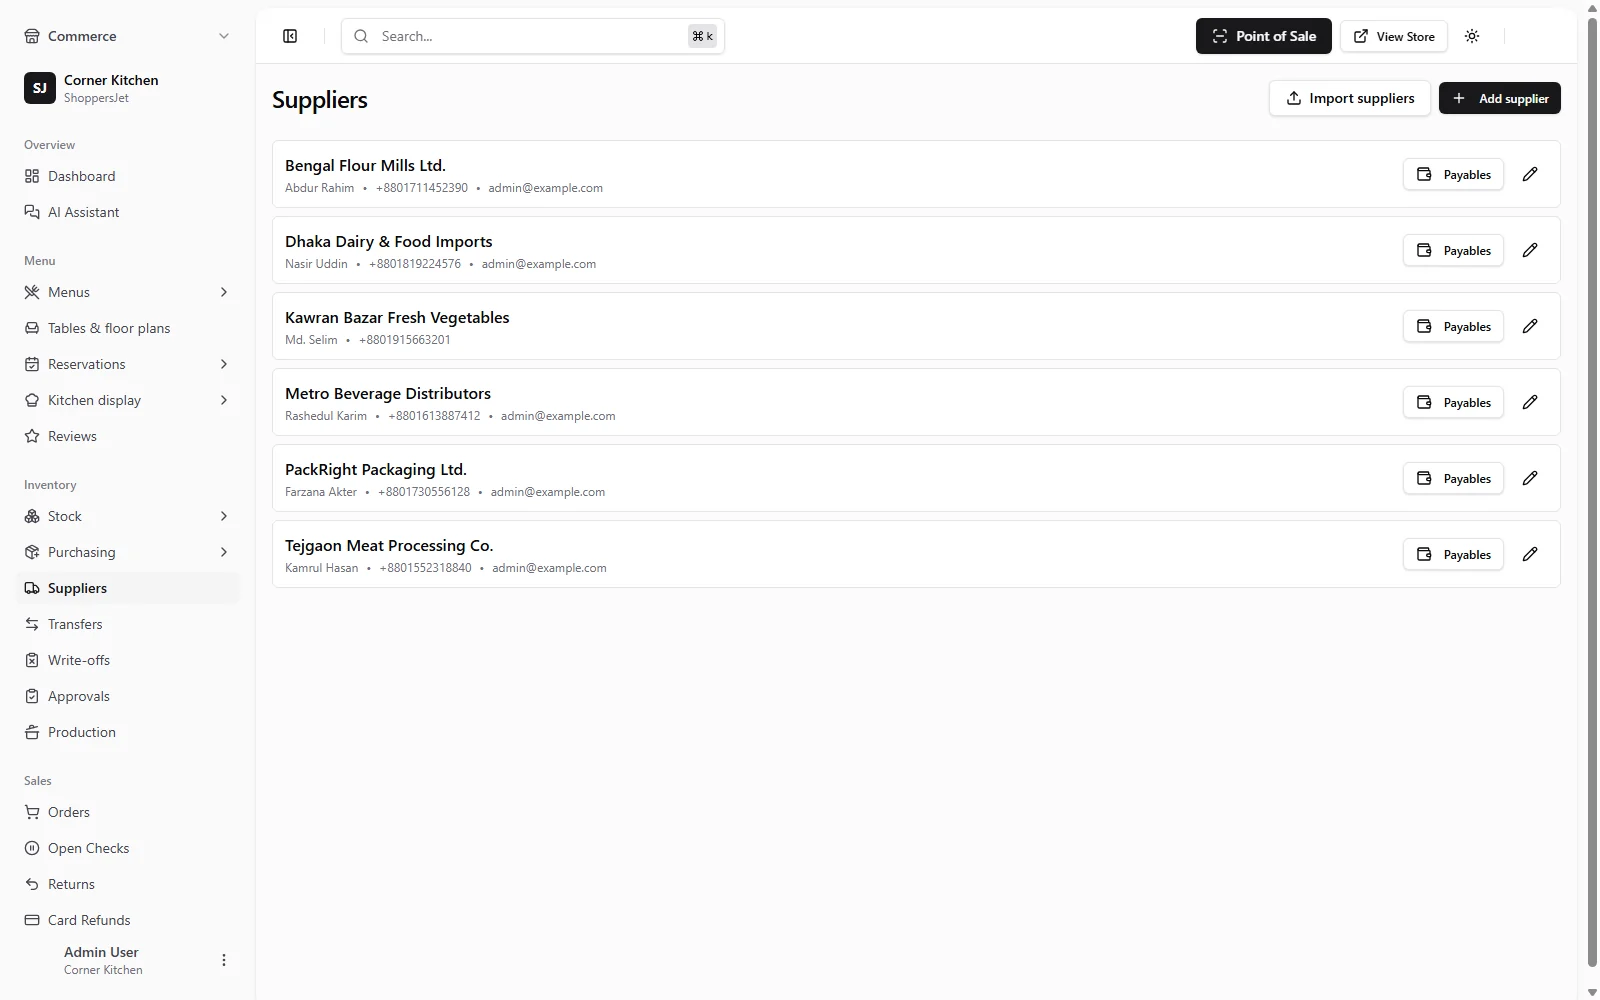1600x1000 pixels.
Task: Navigate to Reviews
Action: tap(127, 436)
